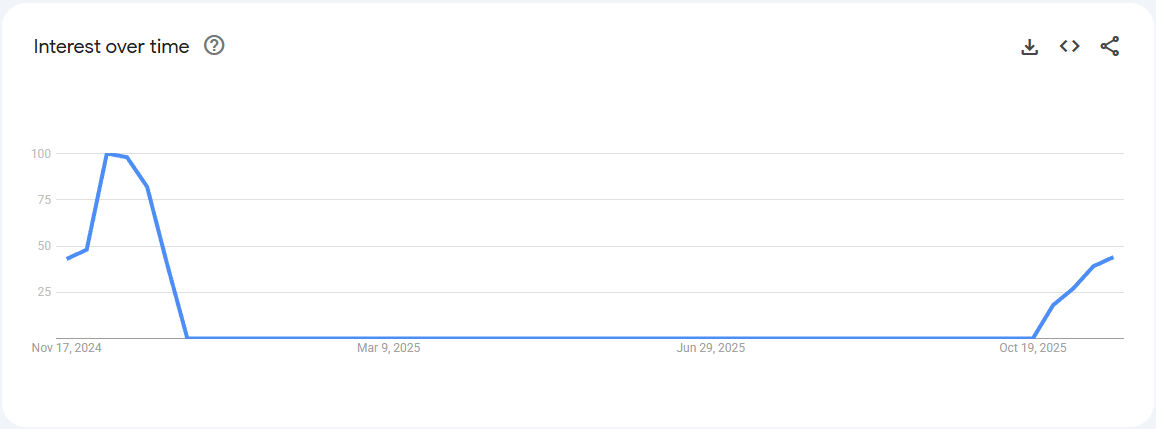Click the "Oct 19, 2025" date label
This screenshot has width=1156, height=429.
[1033, 348]
